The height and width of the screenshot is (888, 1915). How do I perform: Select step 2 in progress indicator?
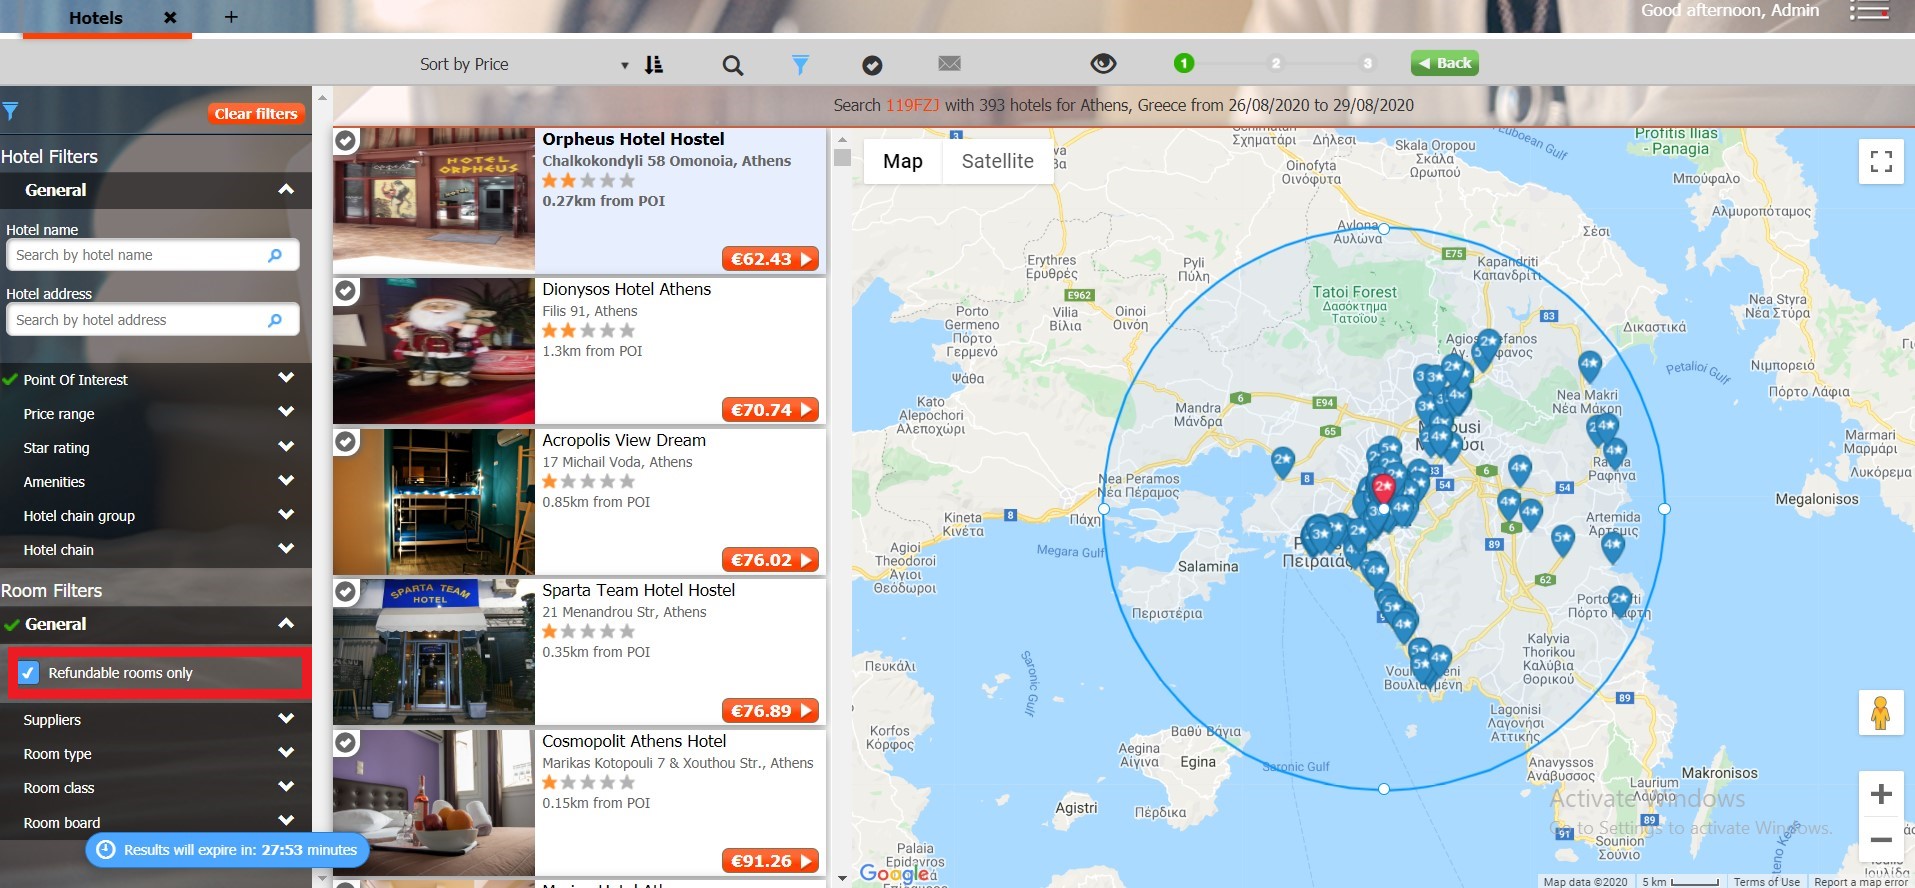(1276, 63)
